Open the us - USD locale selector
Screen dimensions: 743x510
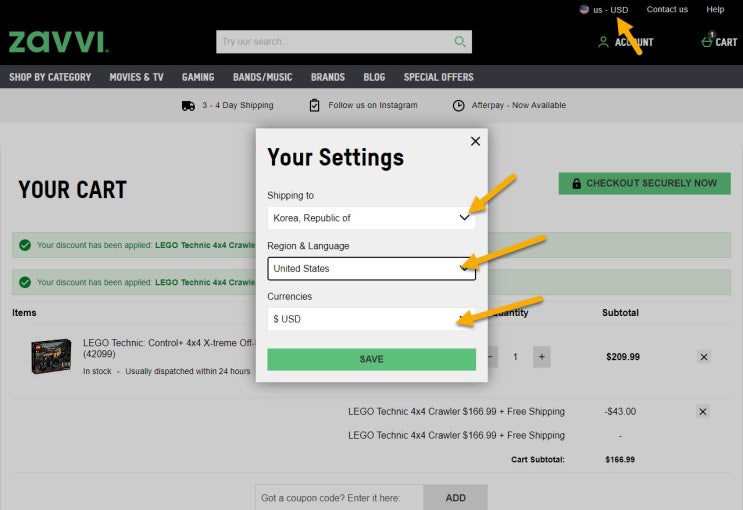click(604, 9)
